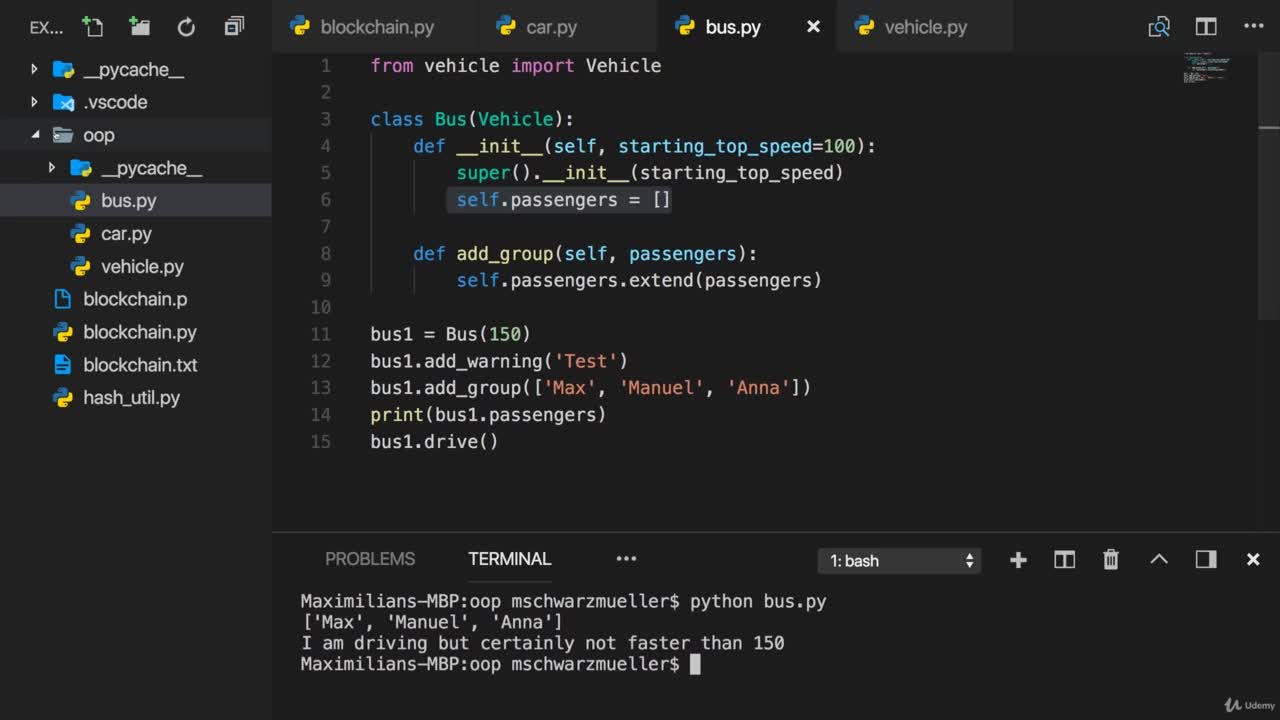Screen dimensions: 1280x720
Task: Open bus.py in the file tree
Action: 135,200
